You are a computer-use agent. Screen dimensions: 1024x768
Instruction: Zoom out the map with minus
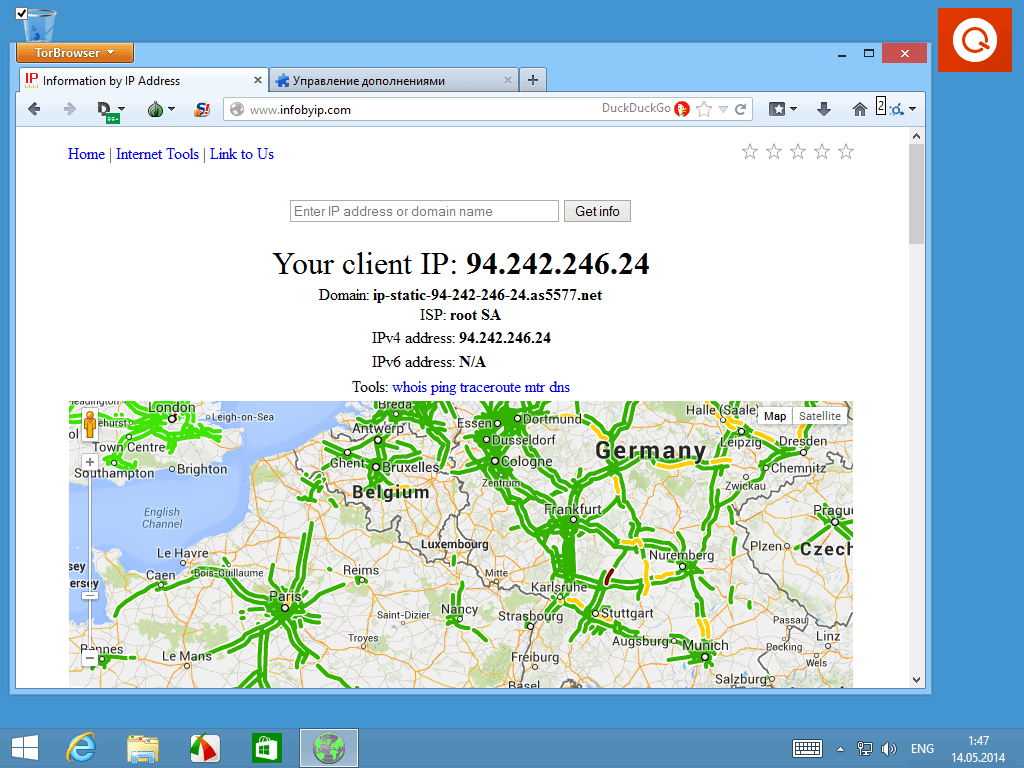point(90,658)
